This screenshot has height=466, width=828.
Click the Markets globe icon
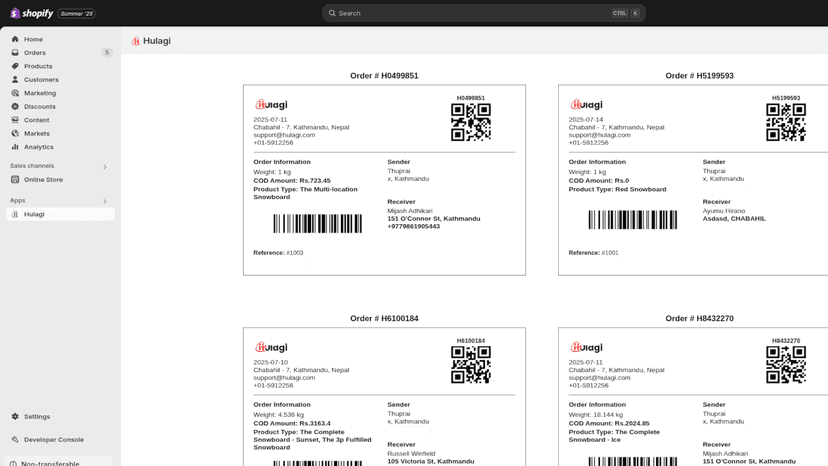coord(15,134)
